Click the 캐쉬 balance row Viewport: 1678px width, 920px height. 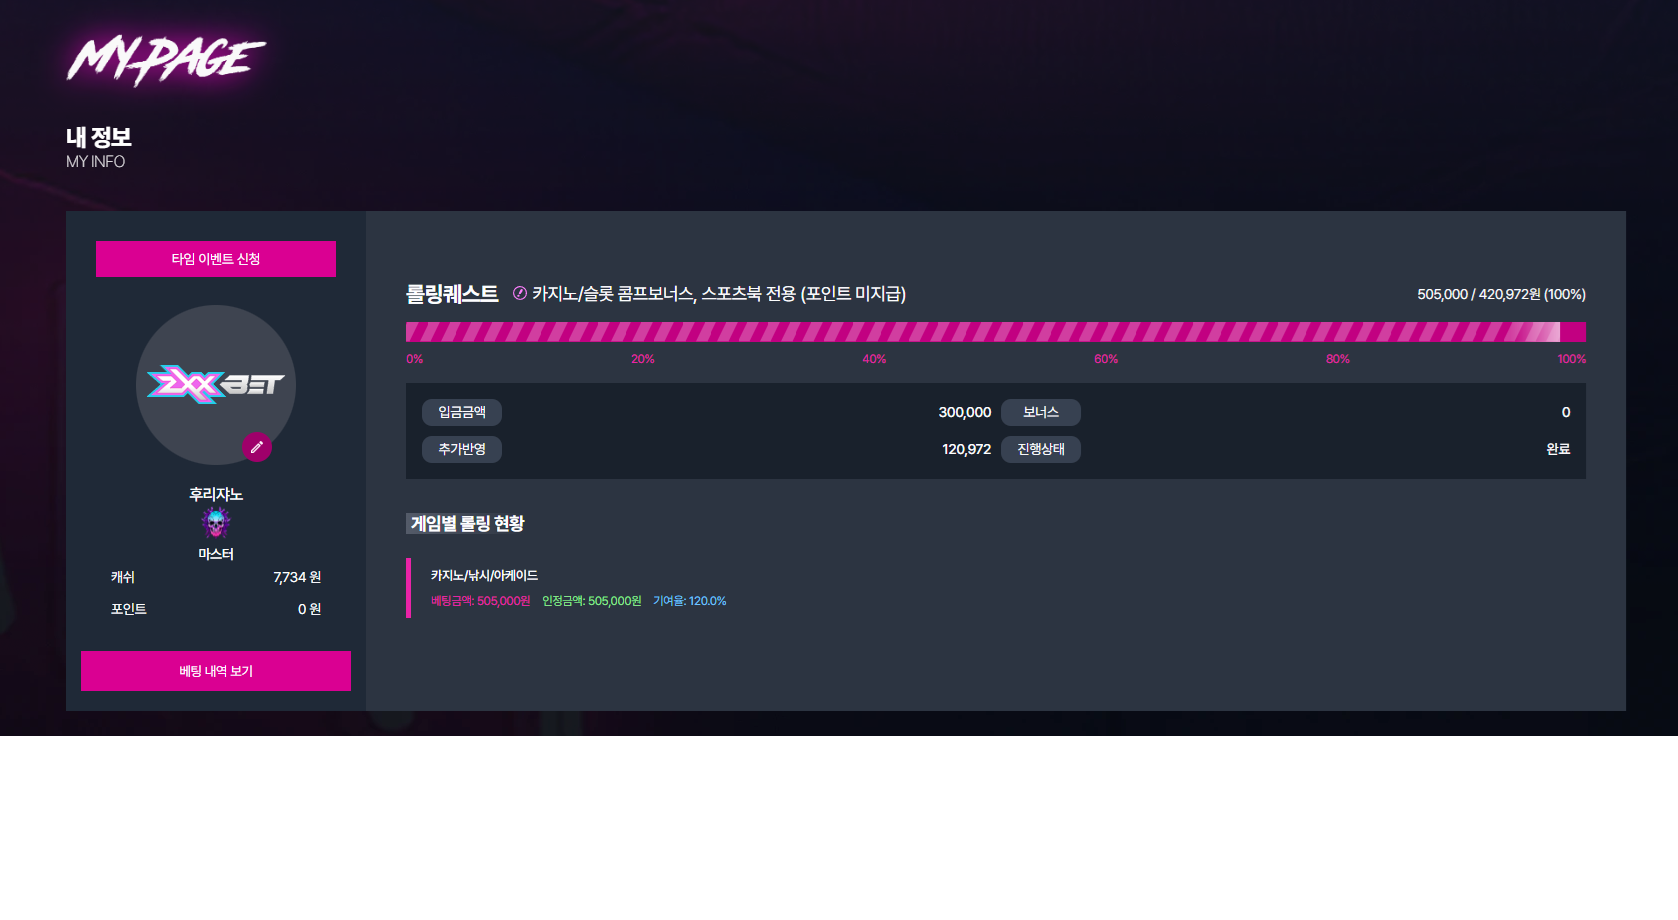[216, 577]
